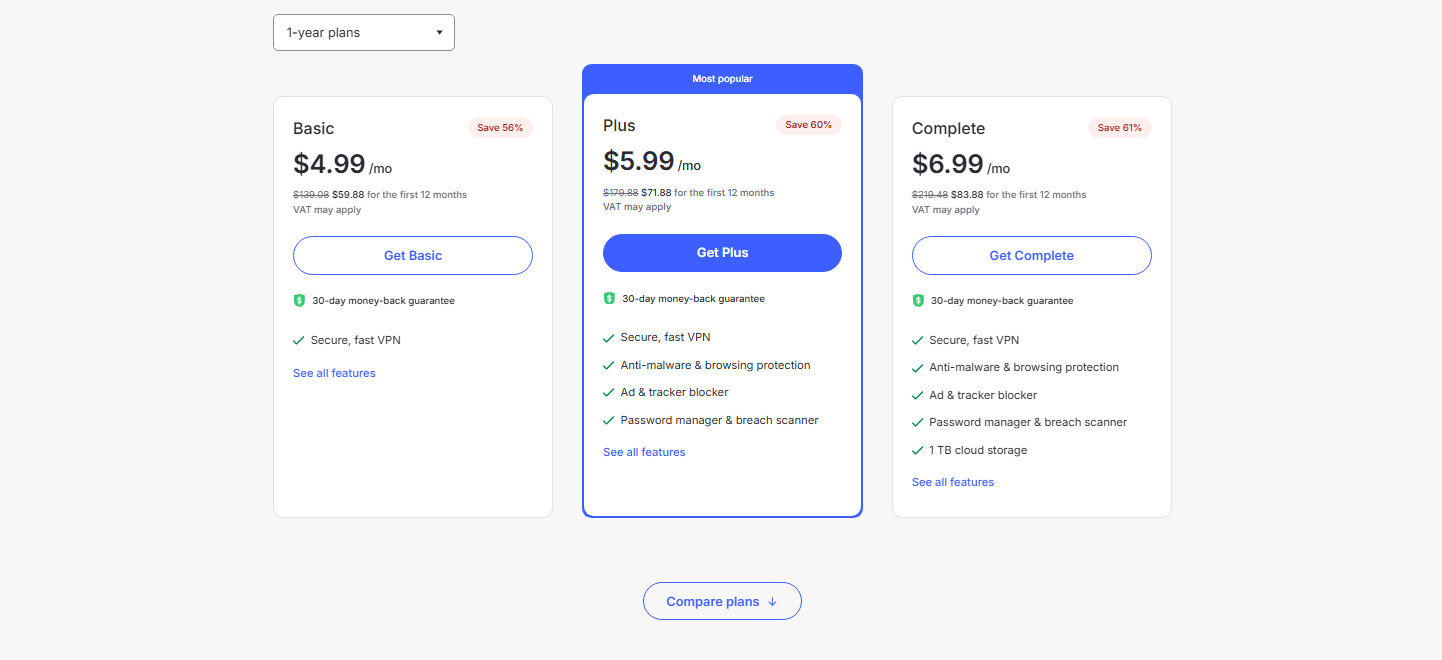The width and height of the screenshot is (1442, 660).
Task: Click Plus plan's Password manager checkmark
Action: click(609, 421)
